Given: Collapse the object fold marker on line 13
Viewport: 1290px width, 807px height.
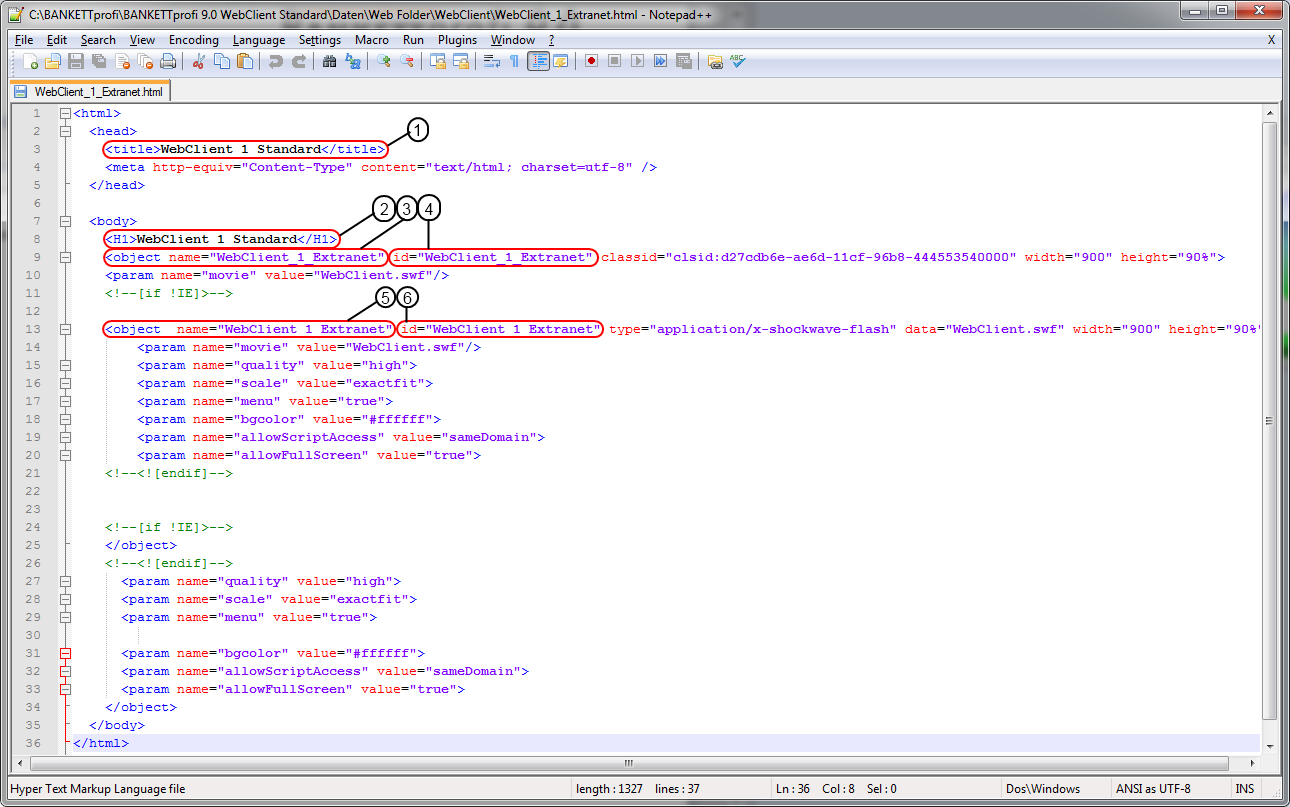Looking at the screenshot, I should (65, 330).
